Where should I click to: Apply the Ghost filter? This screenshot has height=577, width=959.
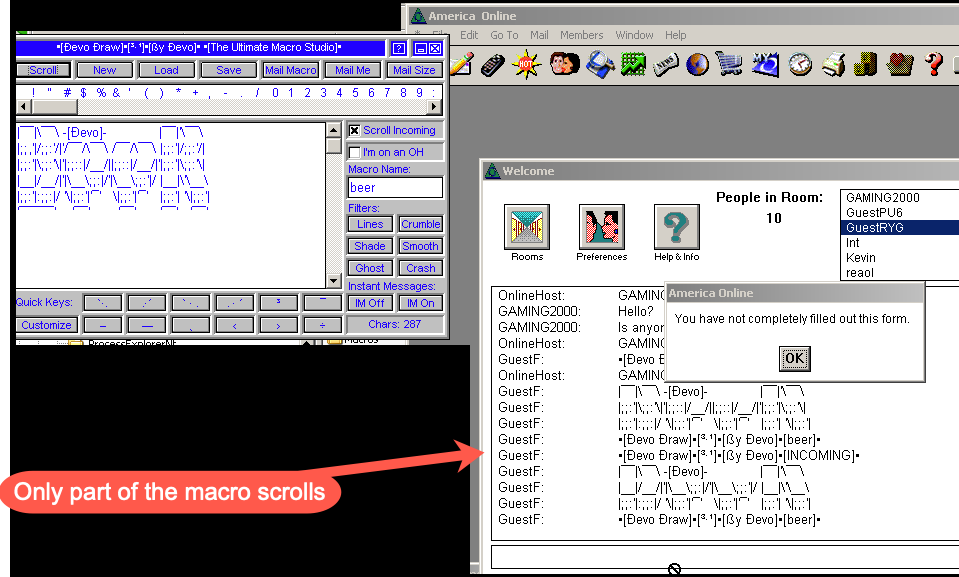(370, 269)
